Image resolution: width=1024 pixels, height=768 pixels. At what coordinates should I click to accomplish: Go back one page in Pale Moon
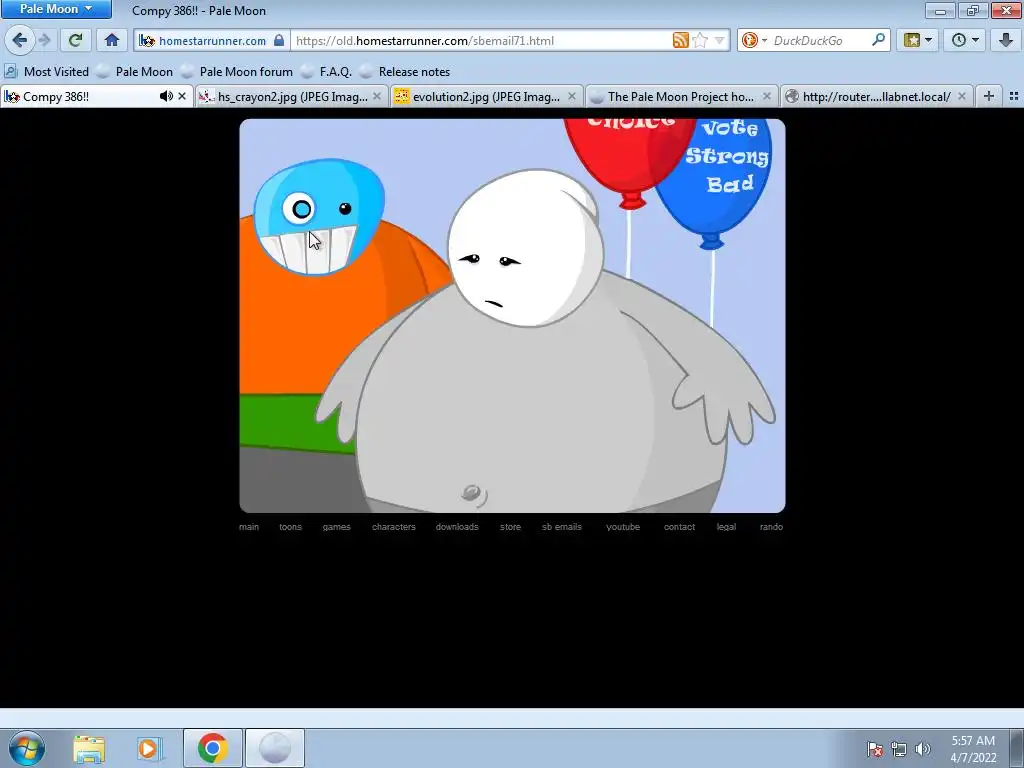[19, 40]
